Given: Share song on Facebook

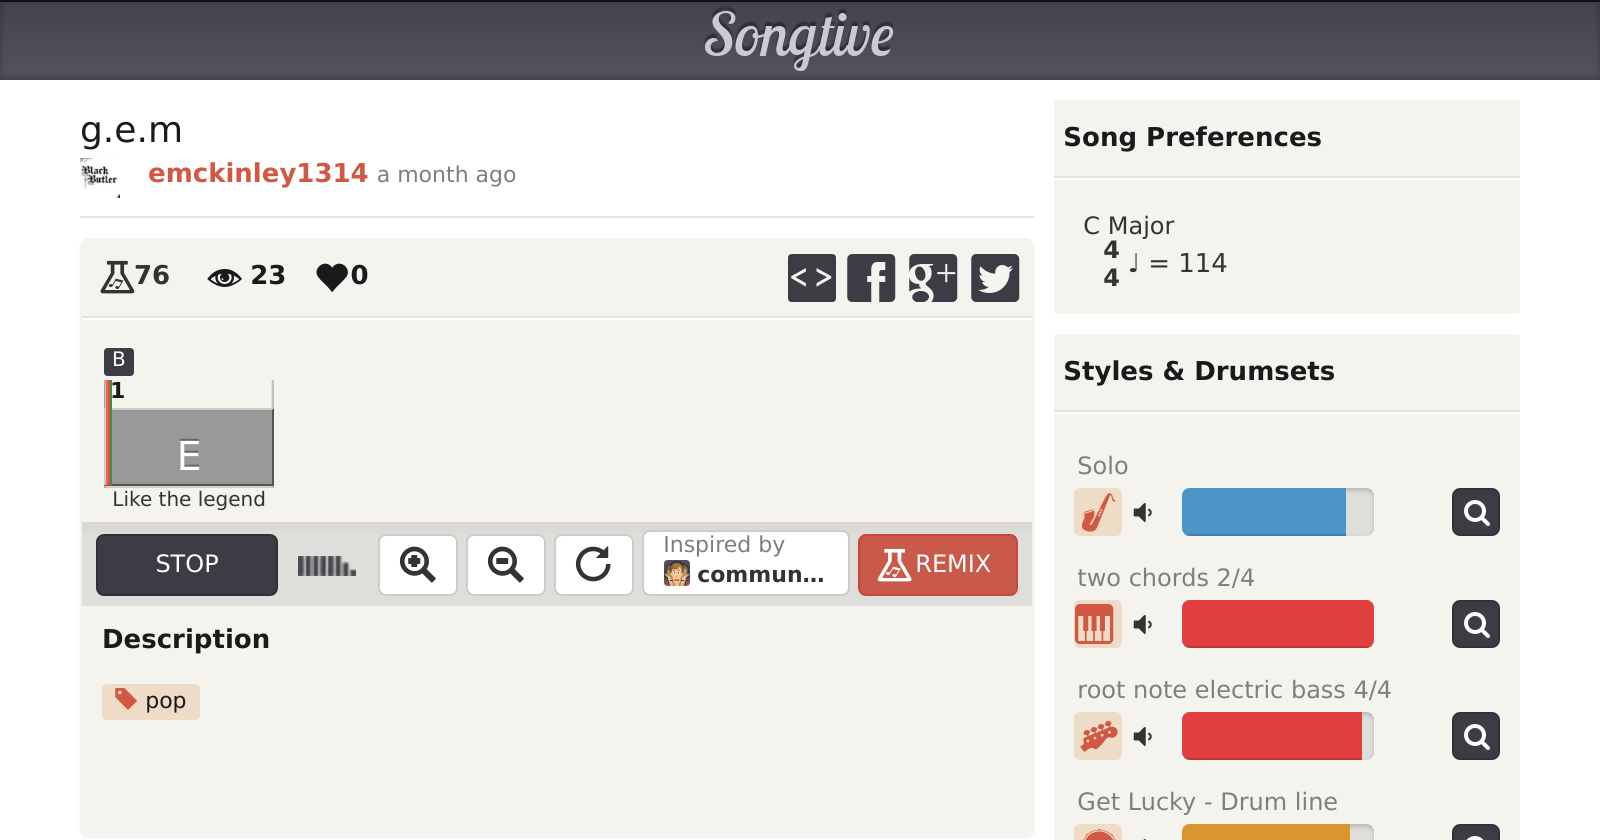Looking at the screenshot, I should click(x=871, y=278).
